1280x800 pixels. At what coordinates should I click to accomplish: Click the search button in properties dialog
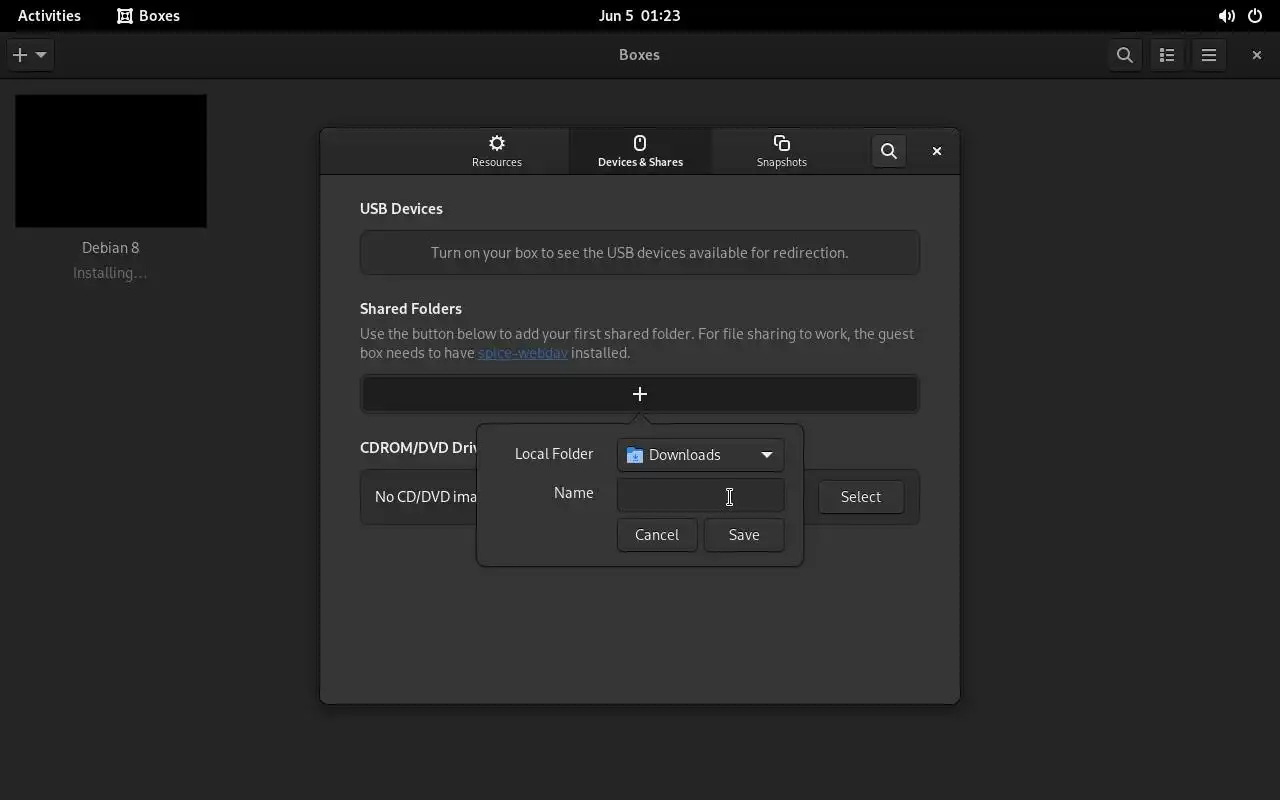889,151
